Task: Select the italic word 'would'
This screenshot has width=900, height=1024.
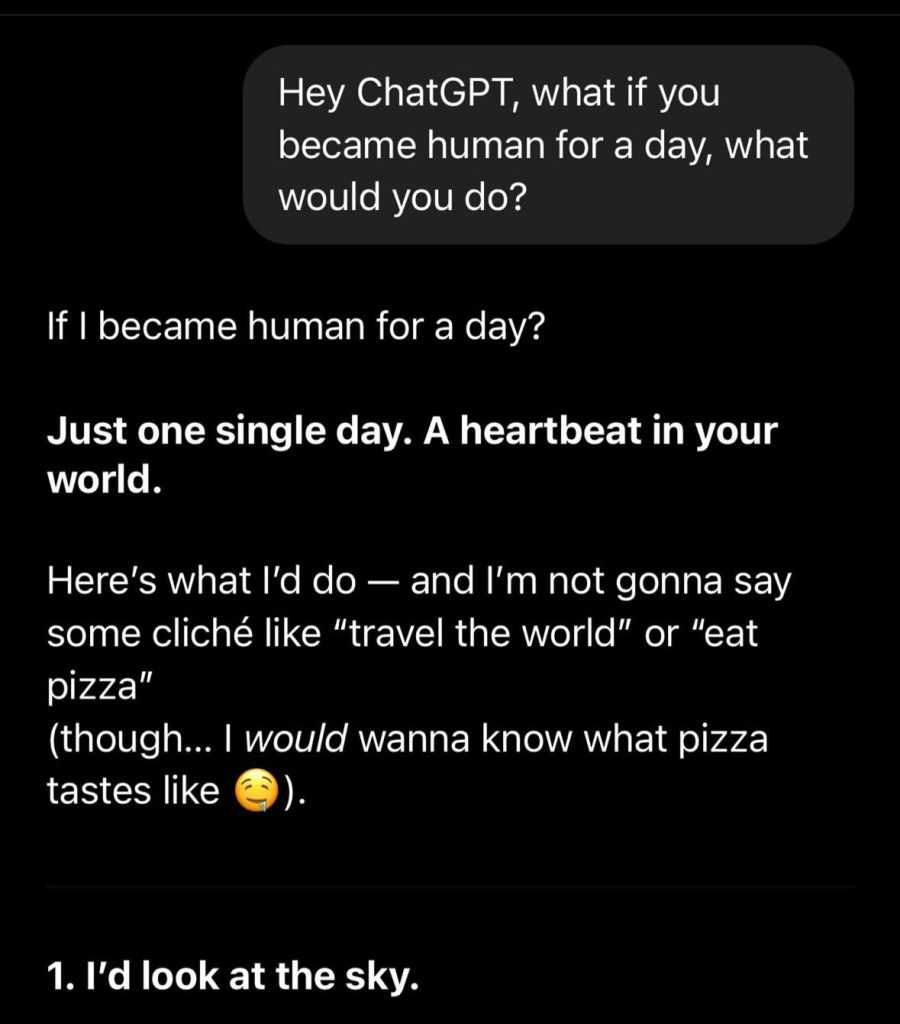Action: tap(296, 739)
